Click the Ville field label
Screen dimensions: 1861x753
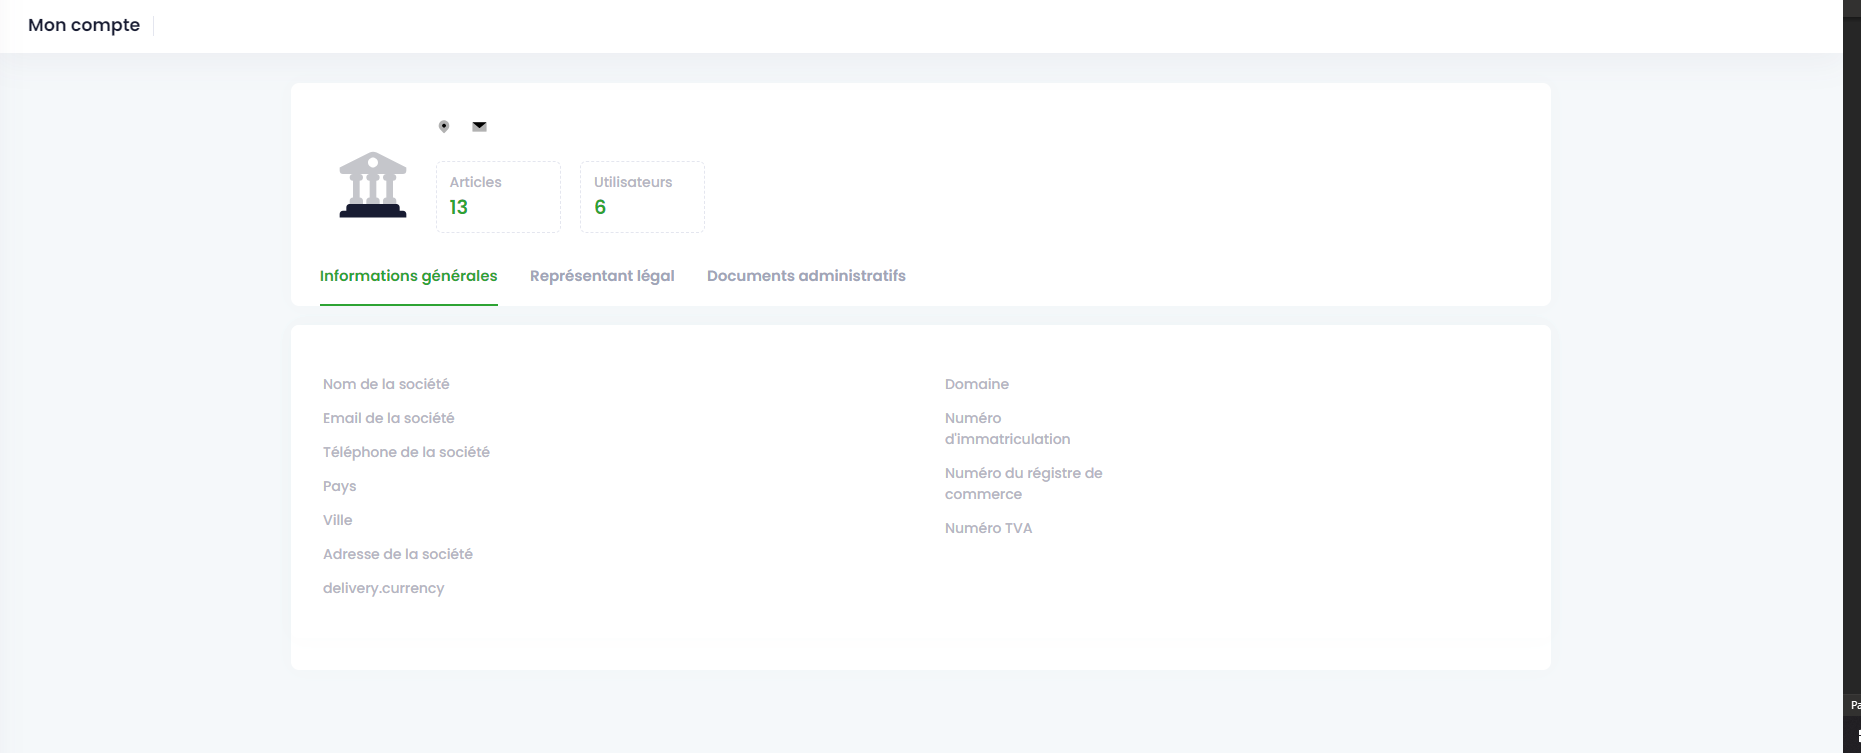338,520
